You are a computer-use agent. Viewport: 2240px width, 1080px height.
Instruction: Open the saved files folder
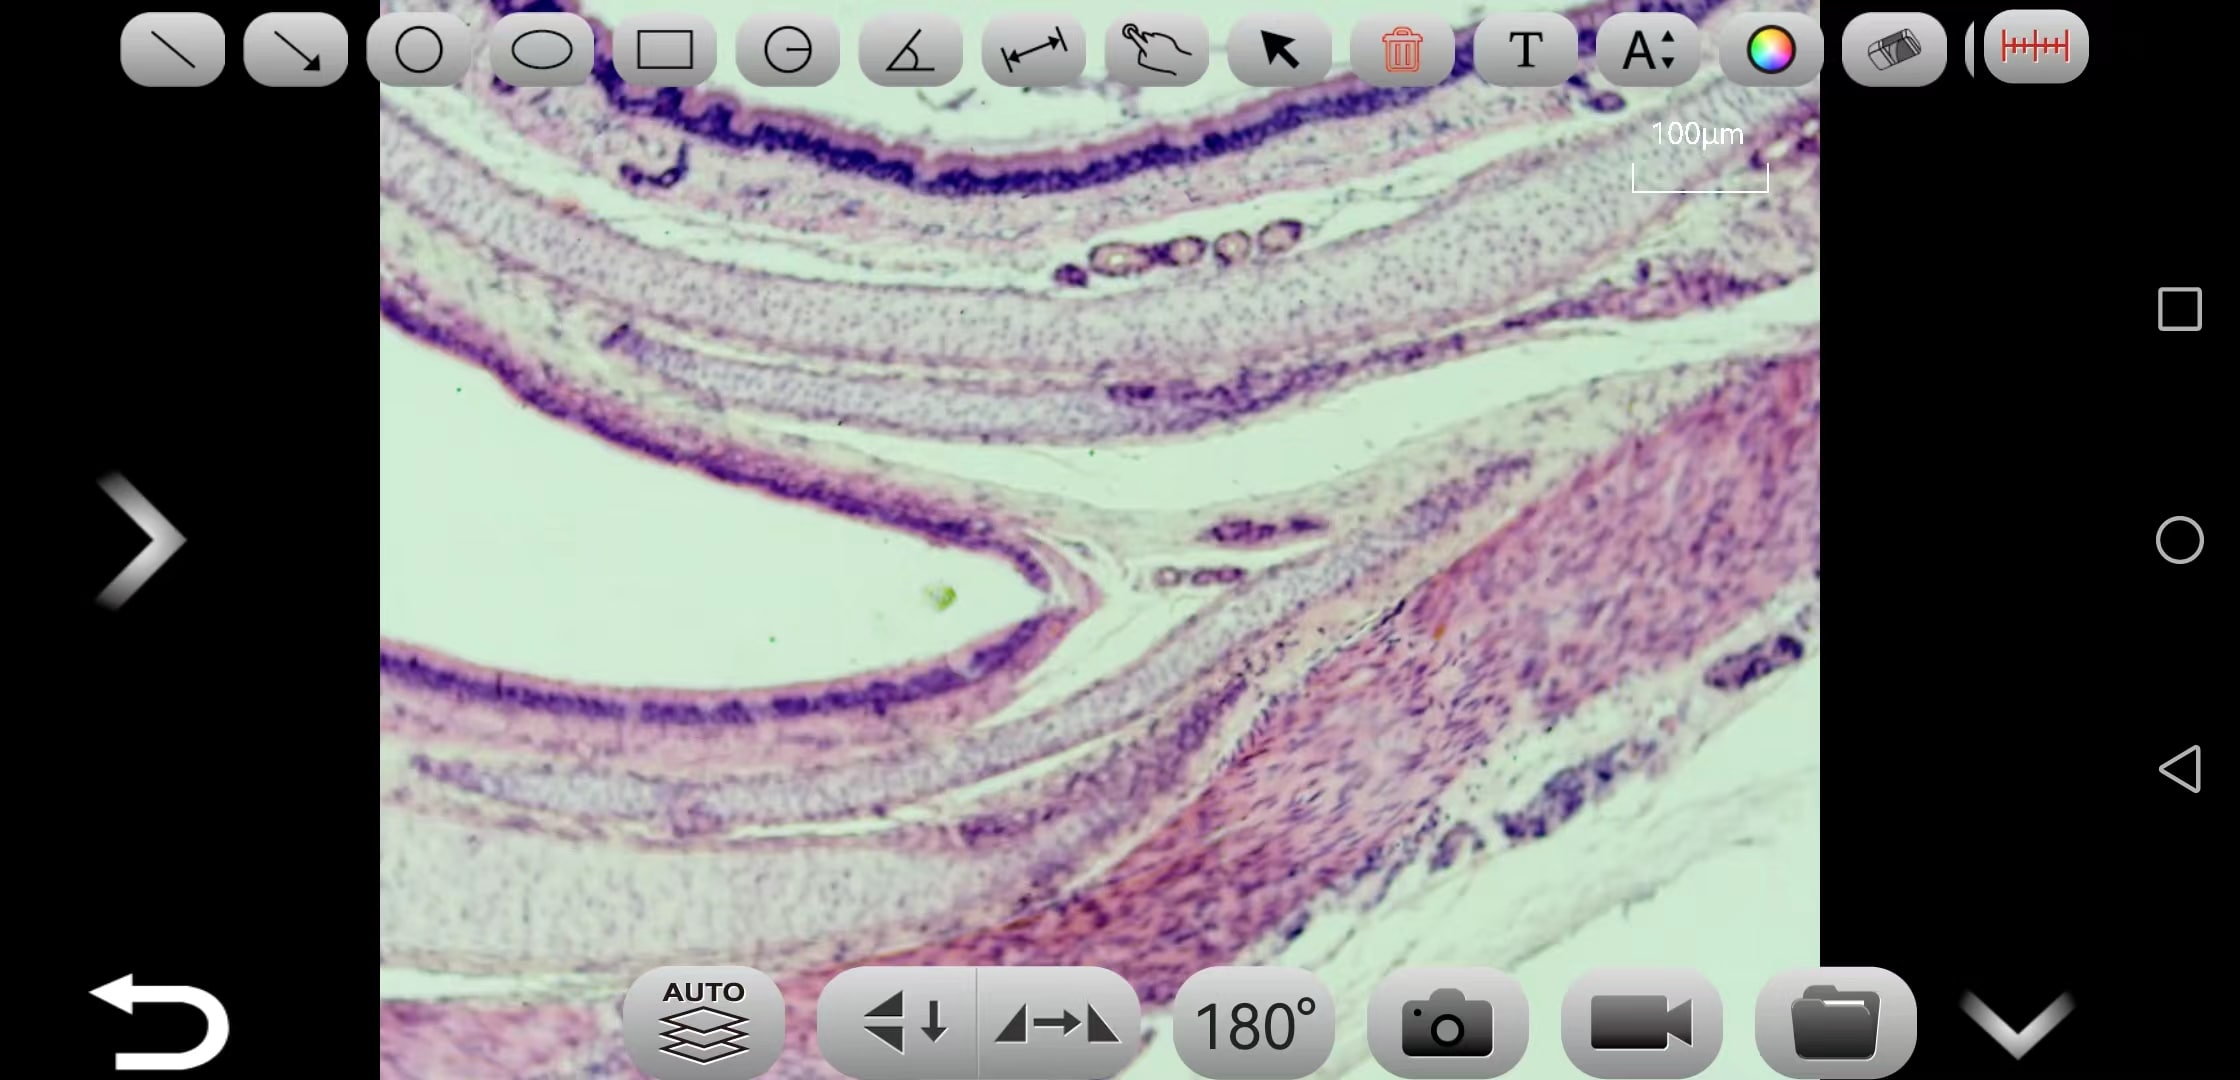click(1836, 1022)
